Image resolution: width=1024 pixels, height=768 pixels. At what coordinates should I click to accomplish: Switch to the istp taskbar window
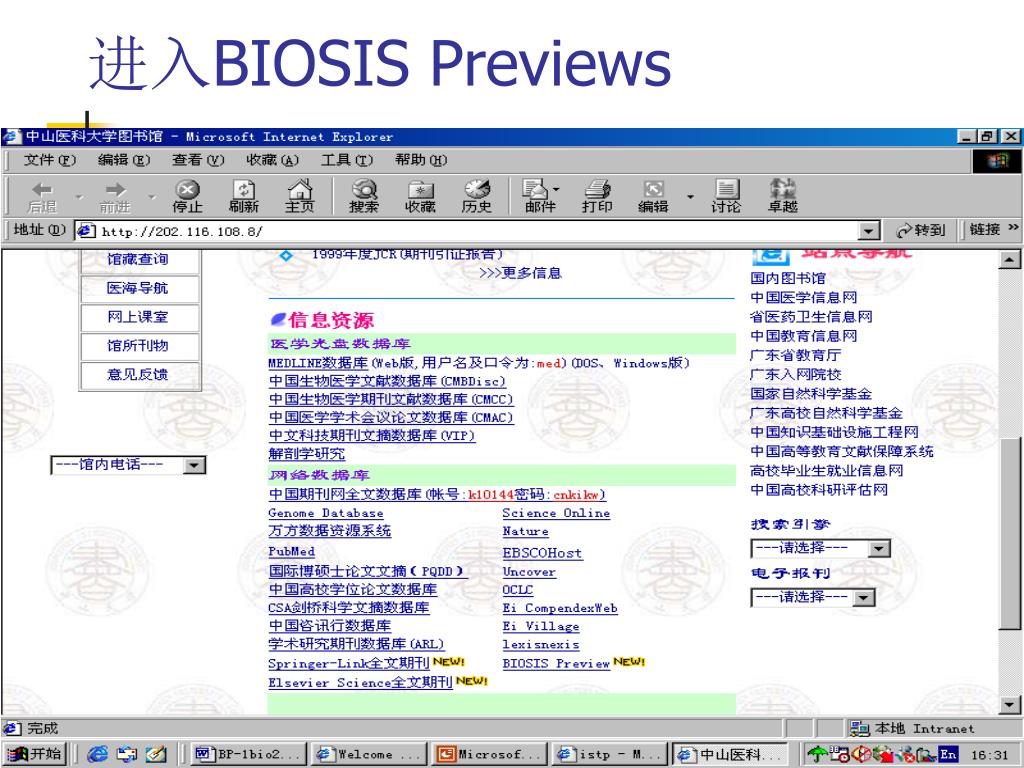click(610, 754)
